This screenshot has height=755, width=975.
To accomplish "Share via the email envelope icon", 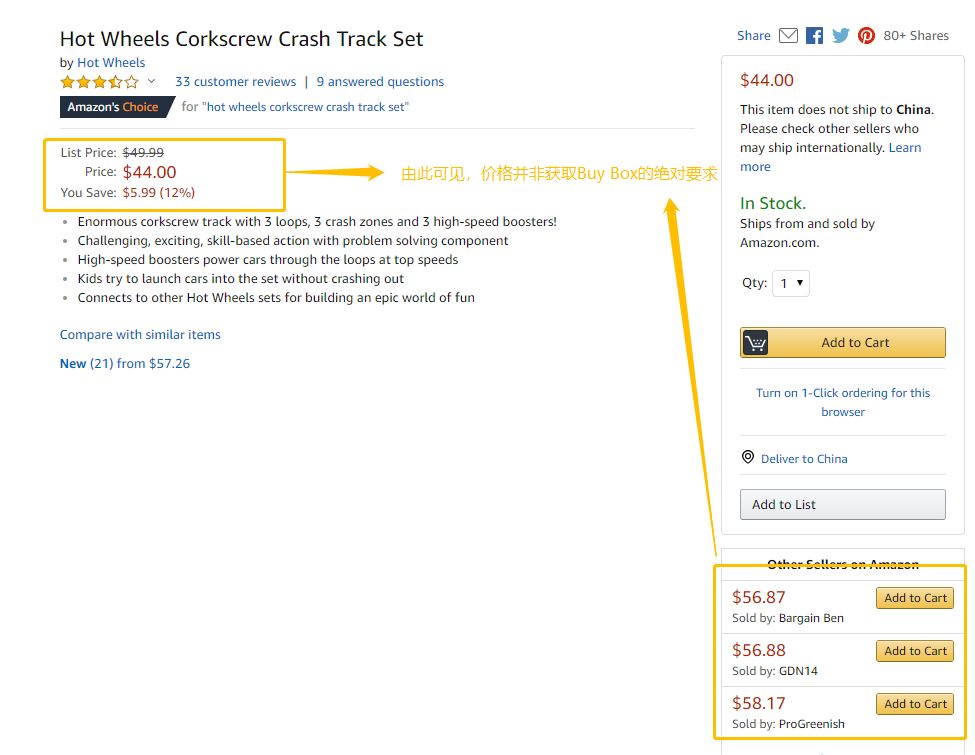I will coord(788,36).
